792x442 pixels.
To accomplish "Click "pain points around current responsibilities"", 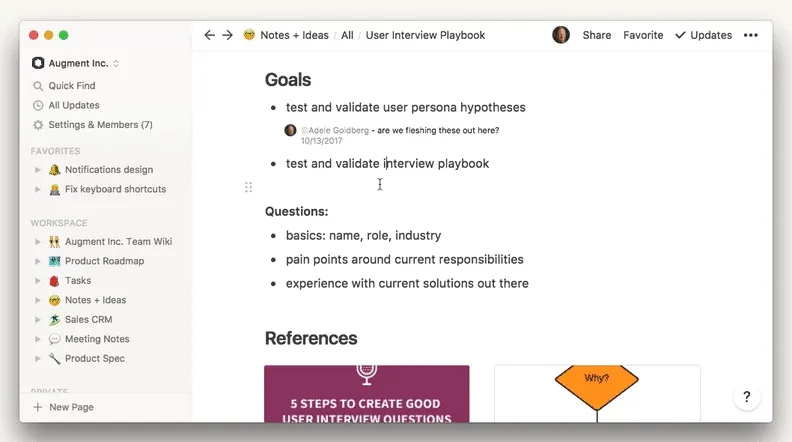I will (x=405, y=259).
